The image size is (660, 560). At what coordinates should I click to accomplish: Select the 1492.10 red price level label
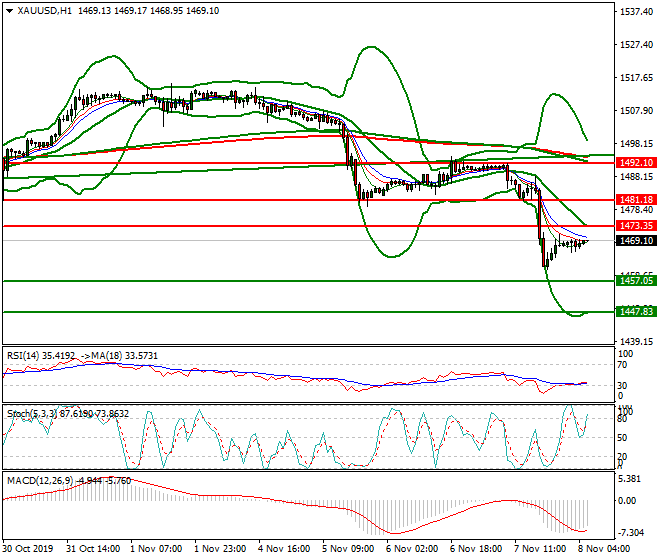tap(636, 163)
